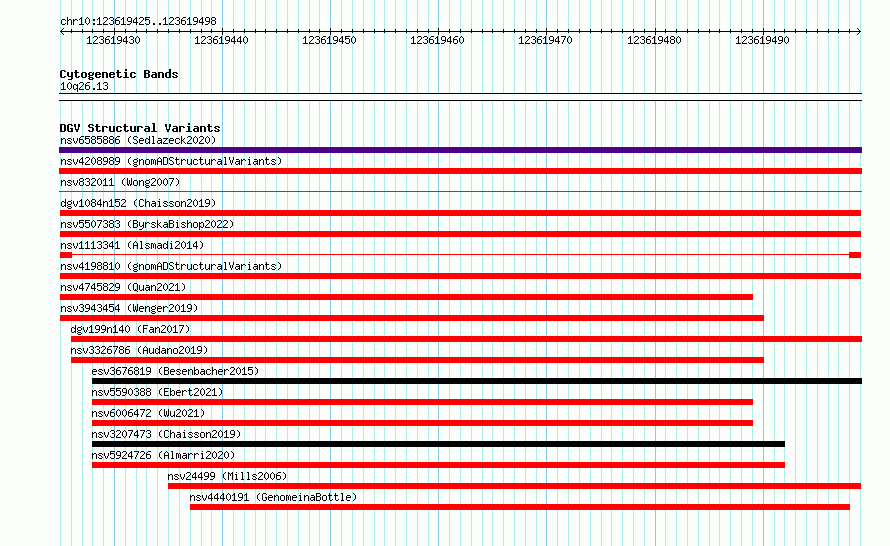Open the nsv3207473 (Chaisson2019) label
Screen dimensions: 890x546
coord(166,434)
